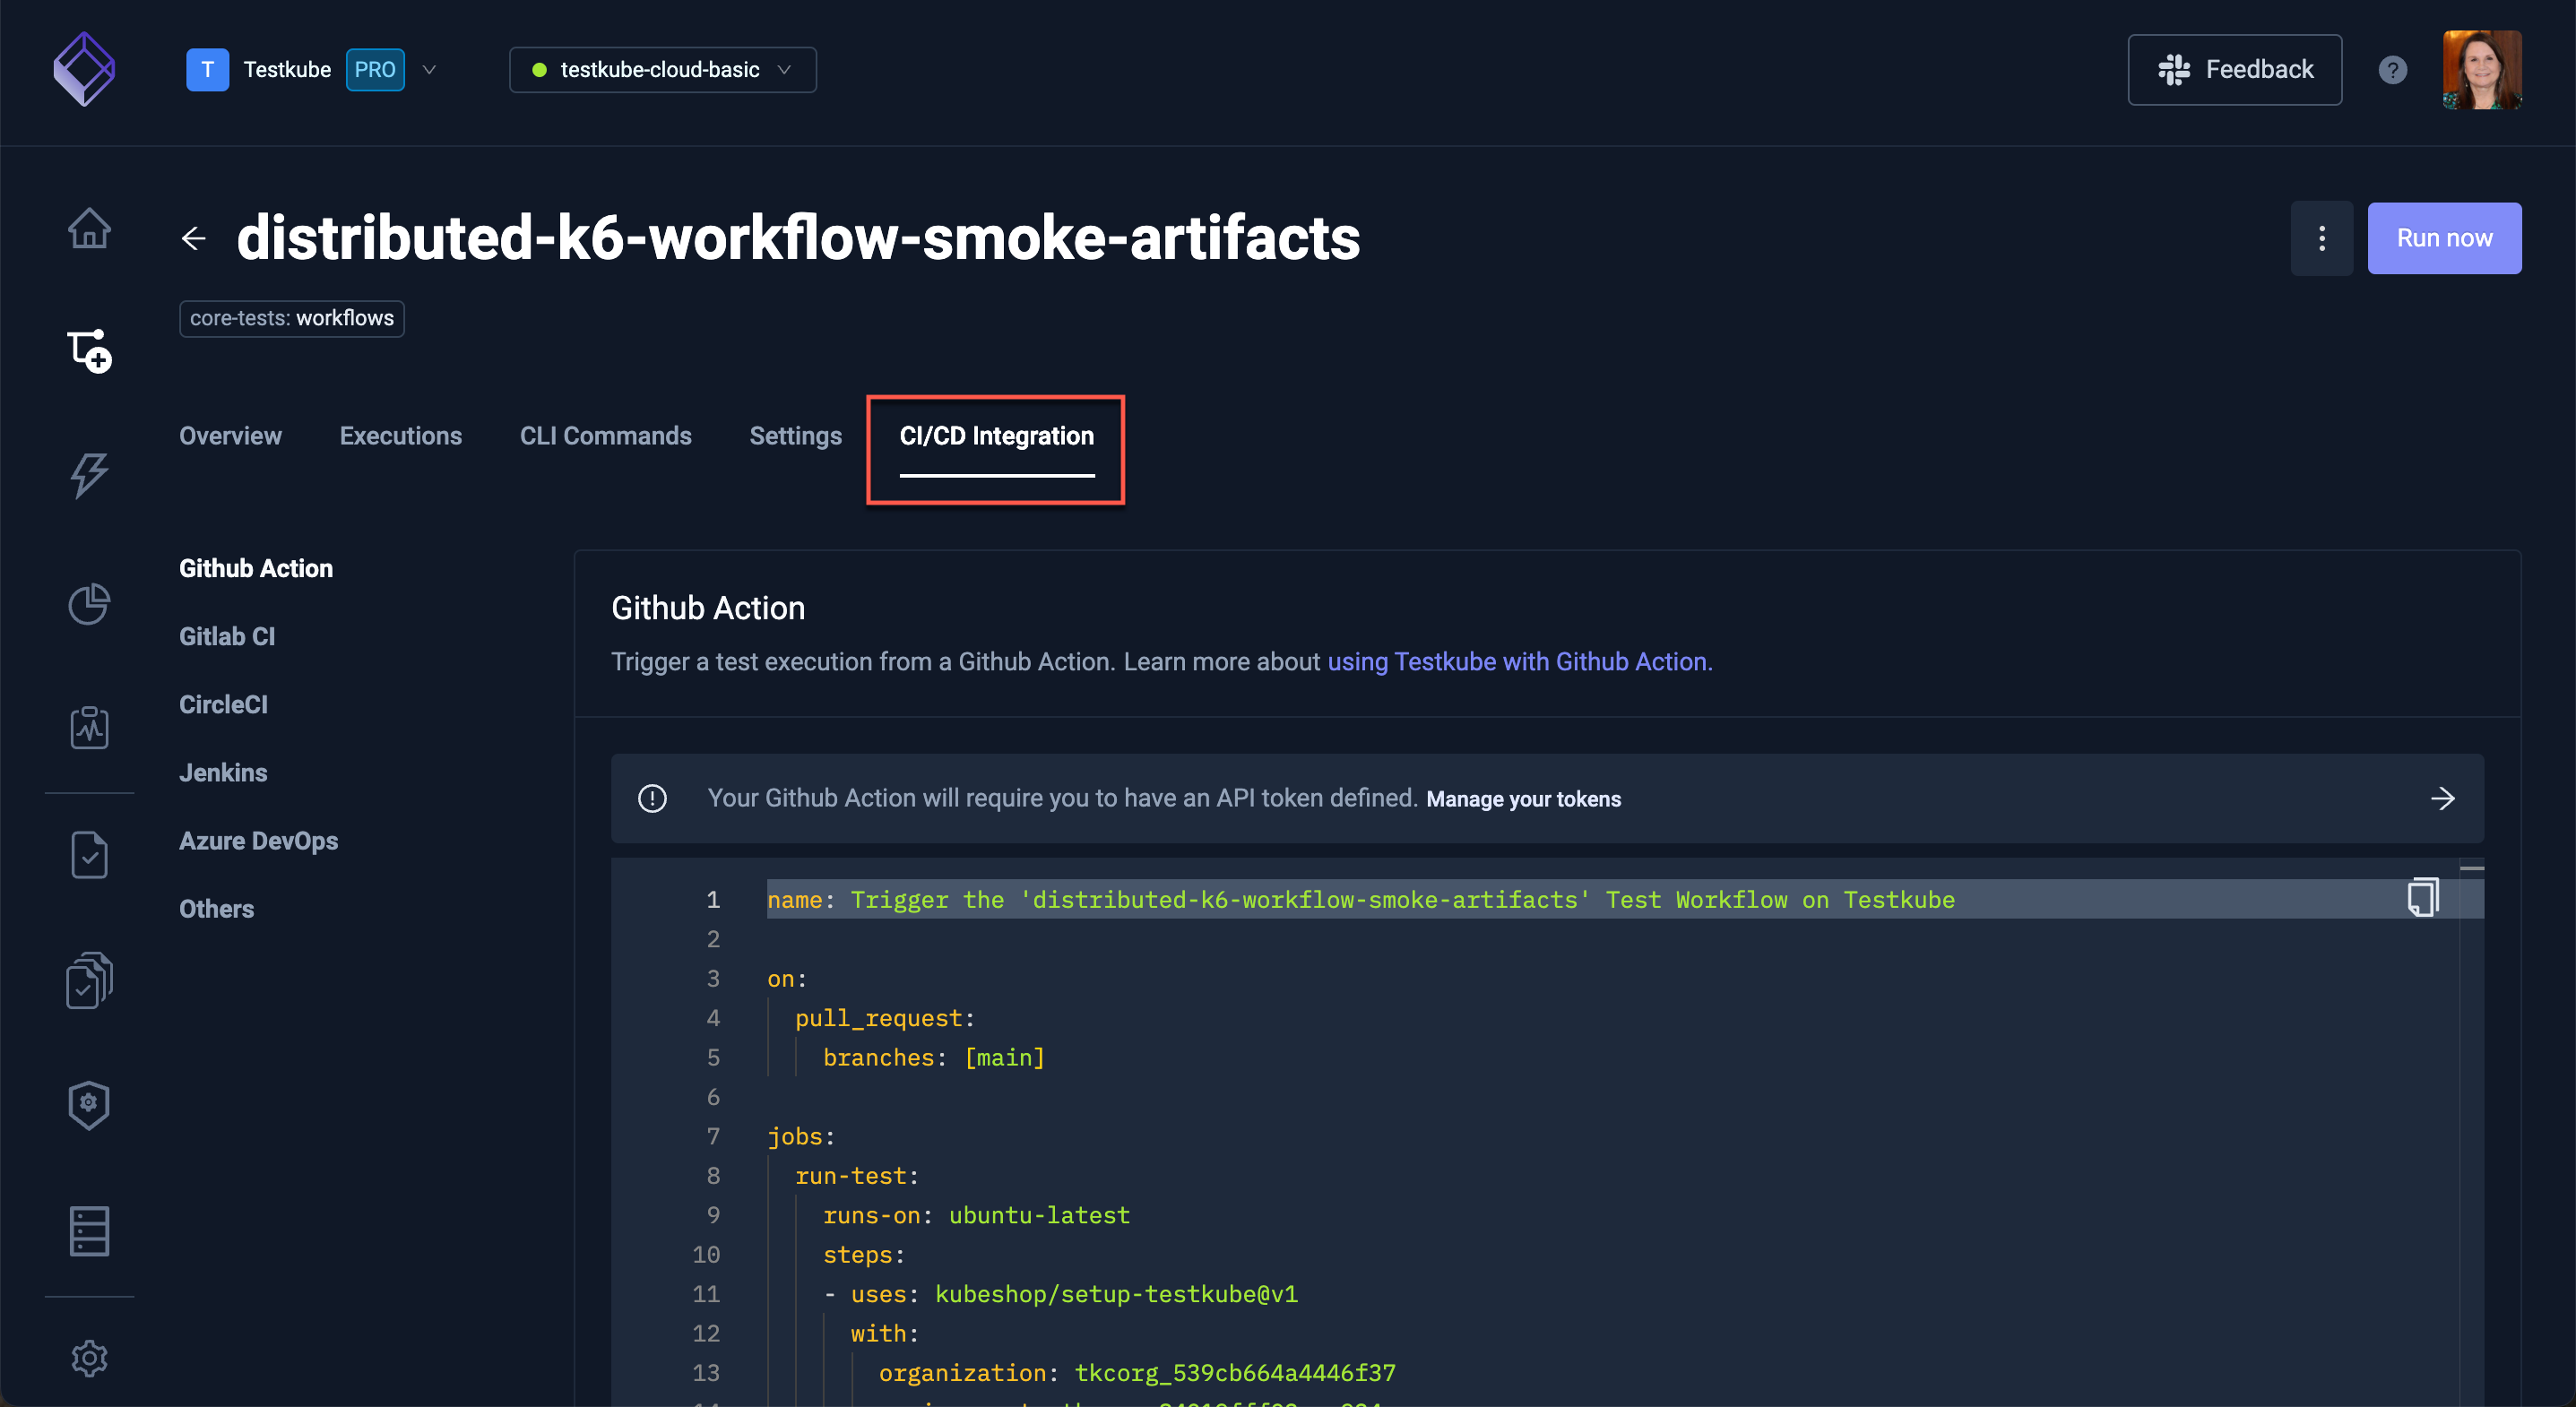Open the three-dot more actions menu
The image size is (2576, 1407).
(x=2321, y=238)
